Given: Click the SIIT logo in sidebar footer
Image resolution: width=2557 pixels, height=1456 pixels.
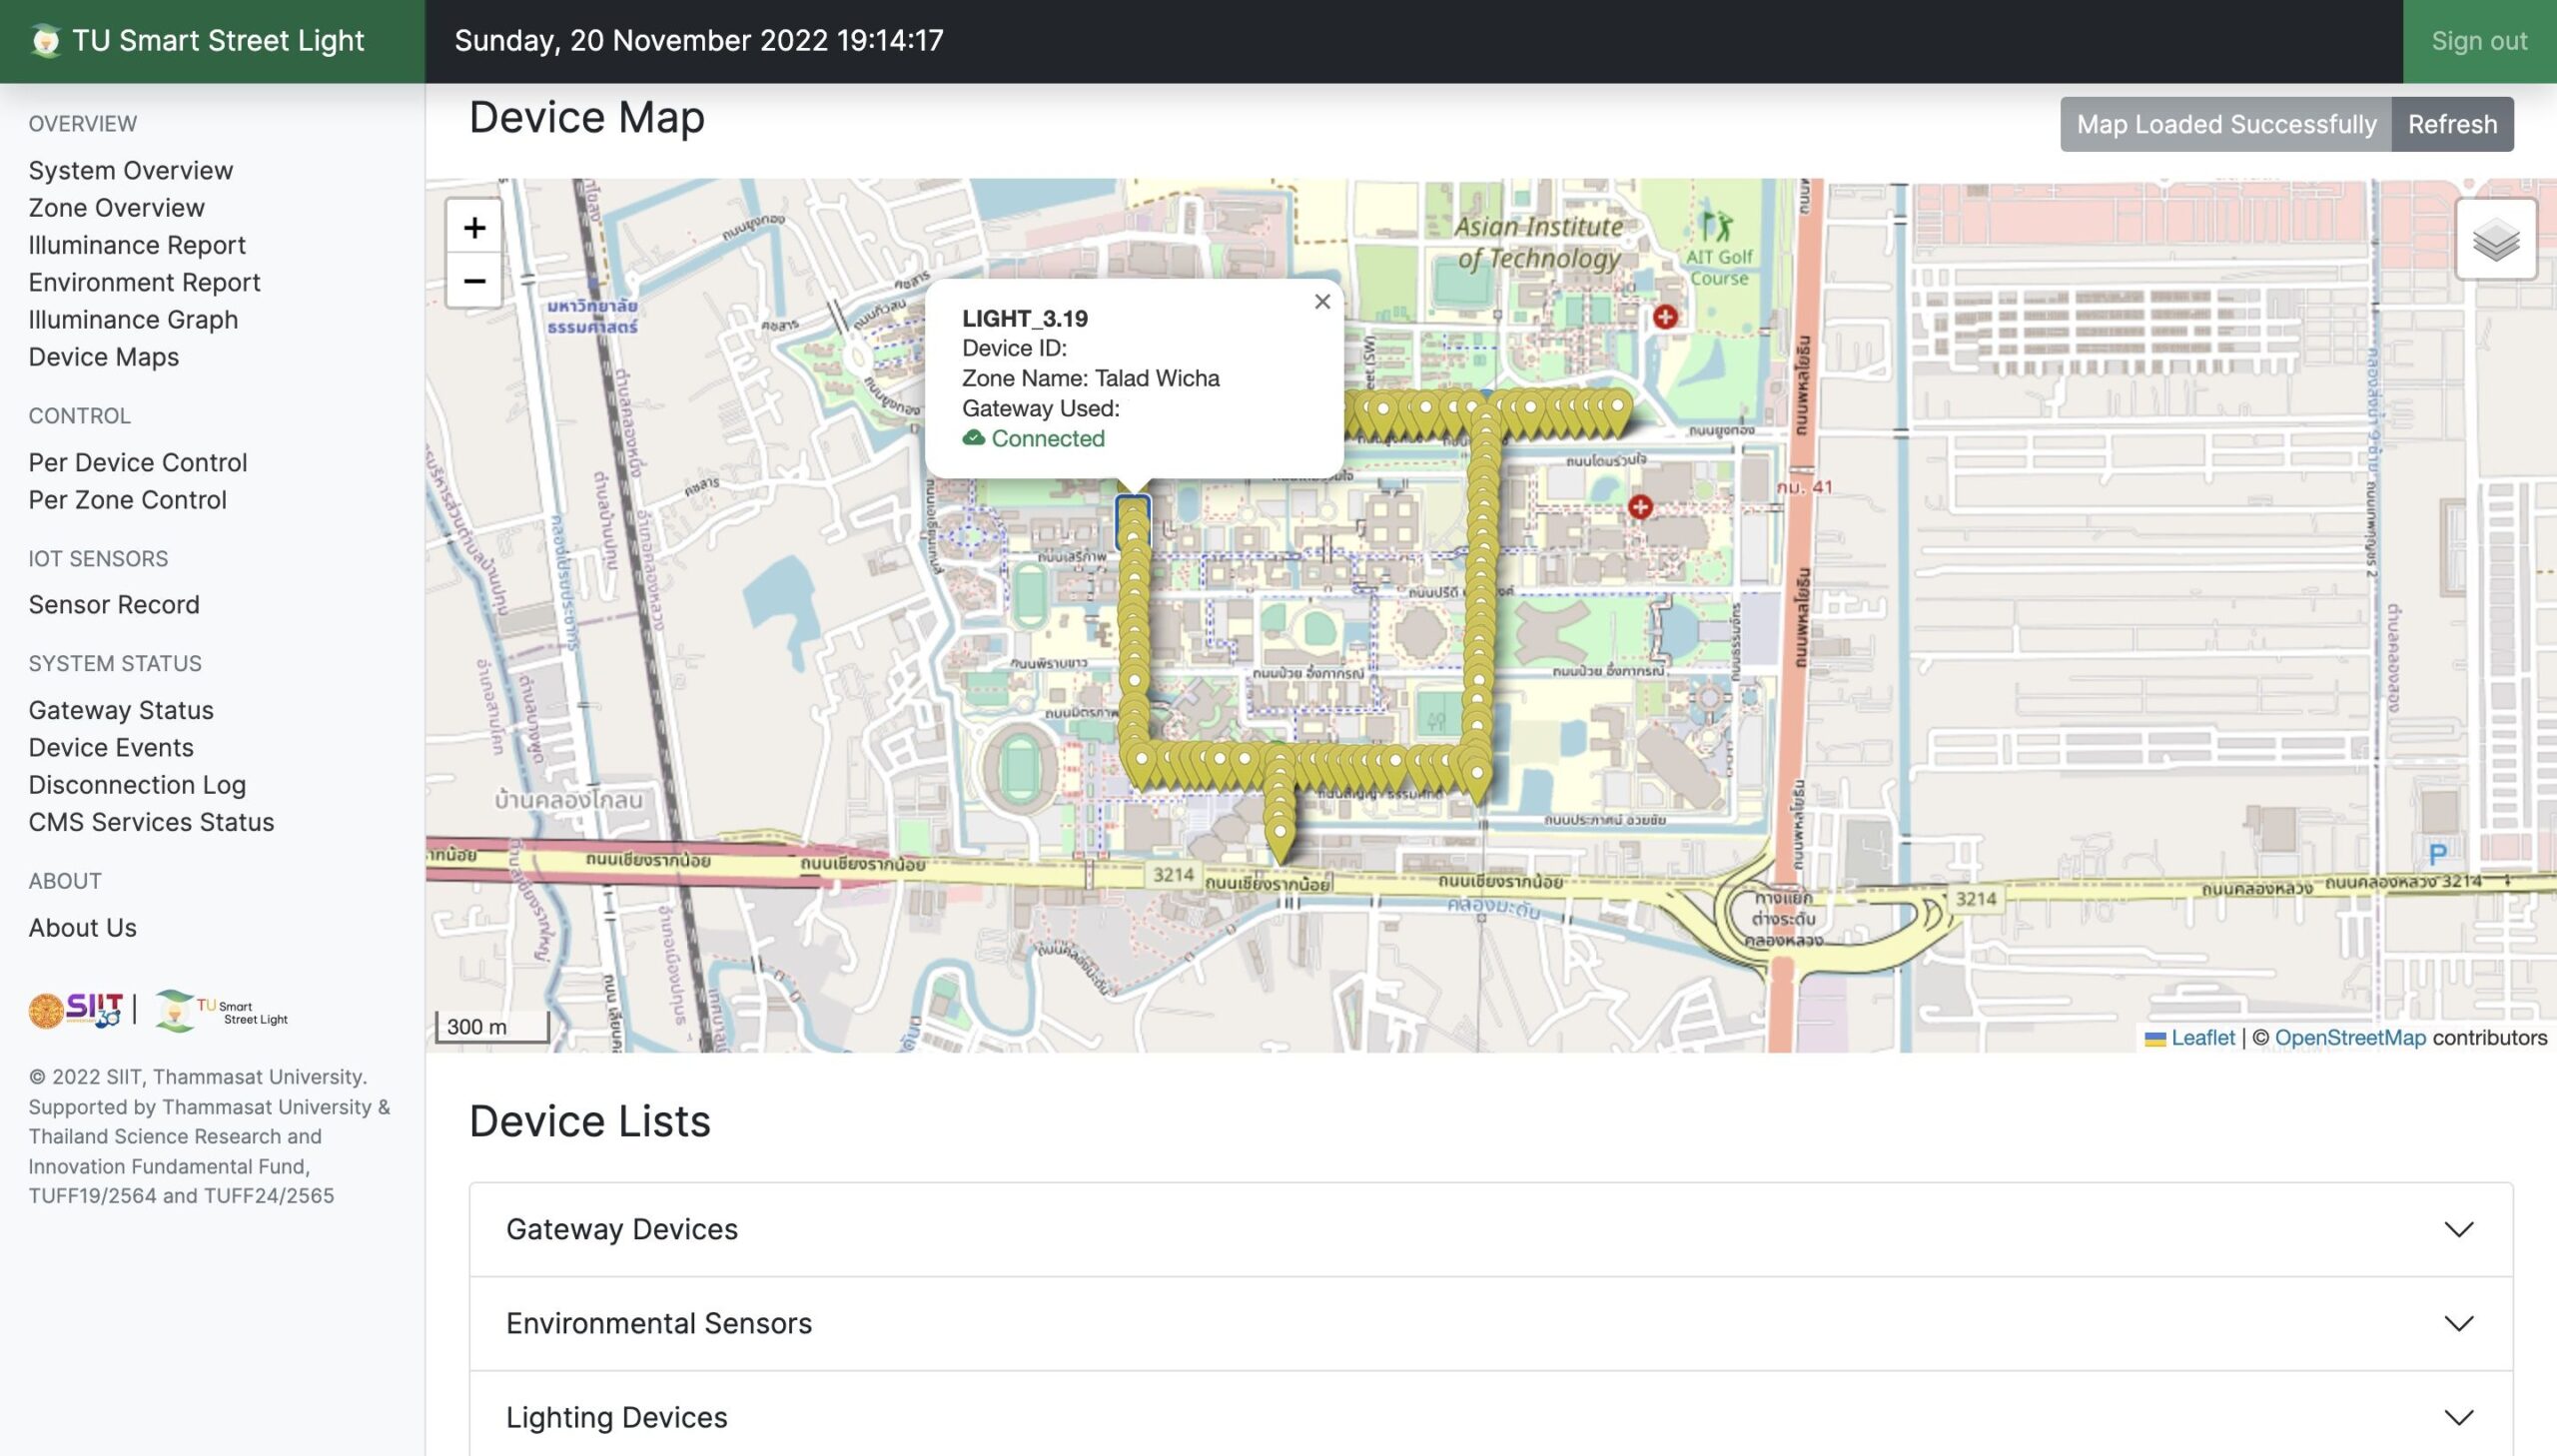Looking at the screenshot, I should pyautogui.click(x=77, y=1010).
